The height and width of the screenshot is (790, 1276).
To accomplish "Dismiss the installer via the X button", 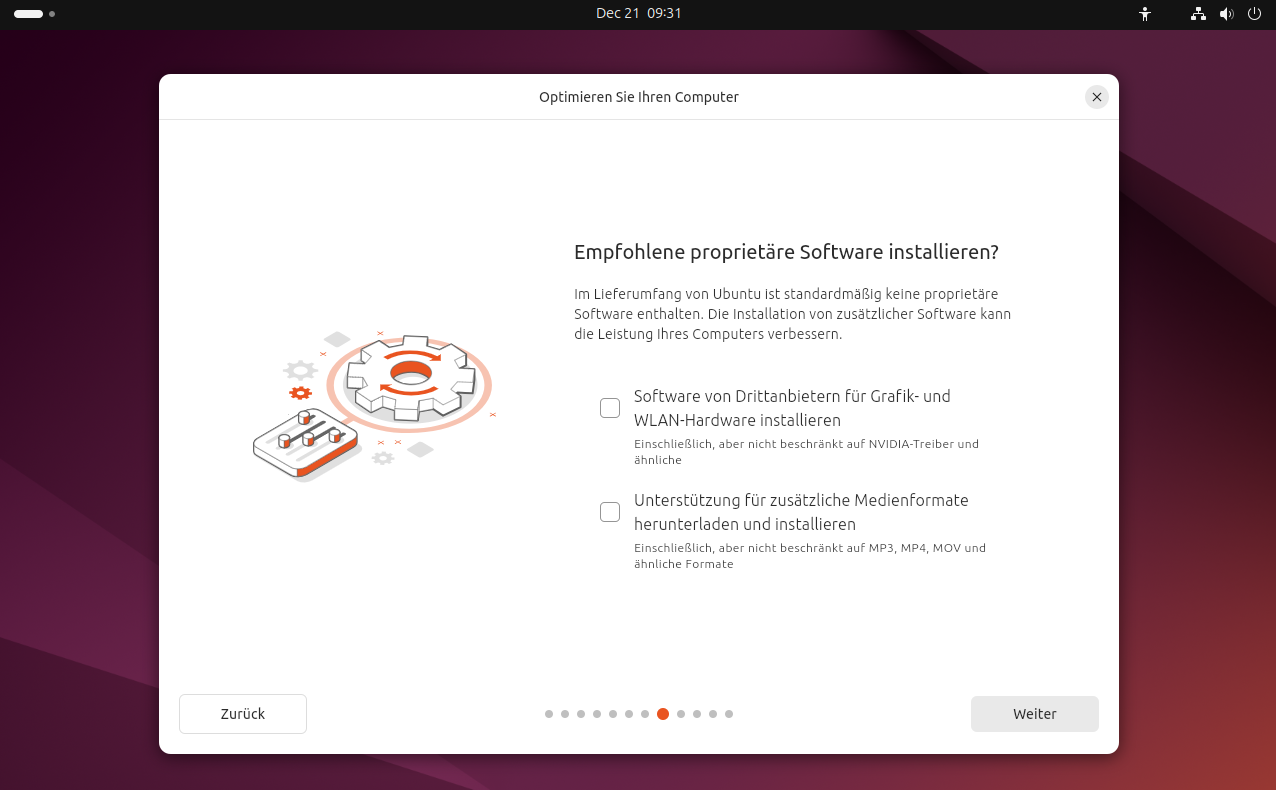I will tap(1096, 96).
